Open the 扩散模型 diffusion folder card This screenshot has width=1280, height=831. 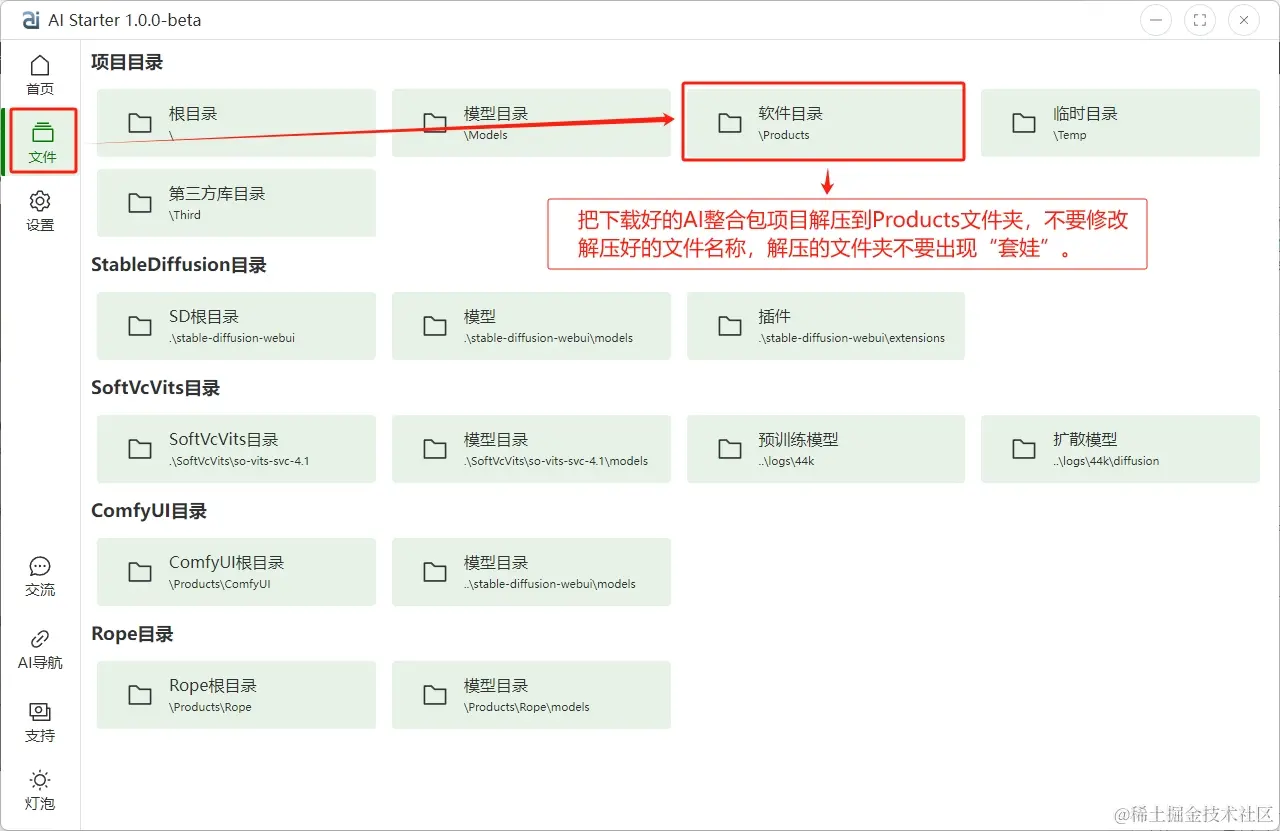point(1119,448)
